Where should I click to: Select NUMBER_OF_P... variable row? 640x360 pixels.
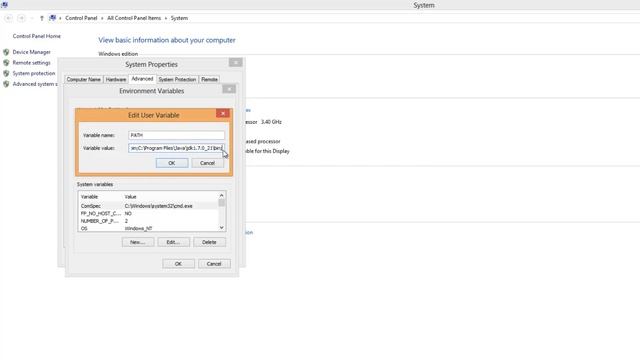click(x=148, y=221)
